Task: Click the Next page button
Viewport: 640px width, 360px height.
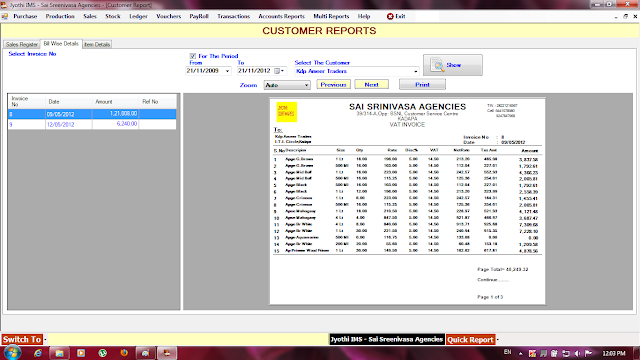Action: pos(371,84)
